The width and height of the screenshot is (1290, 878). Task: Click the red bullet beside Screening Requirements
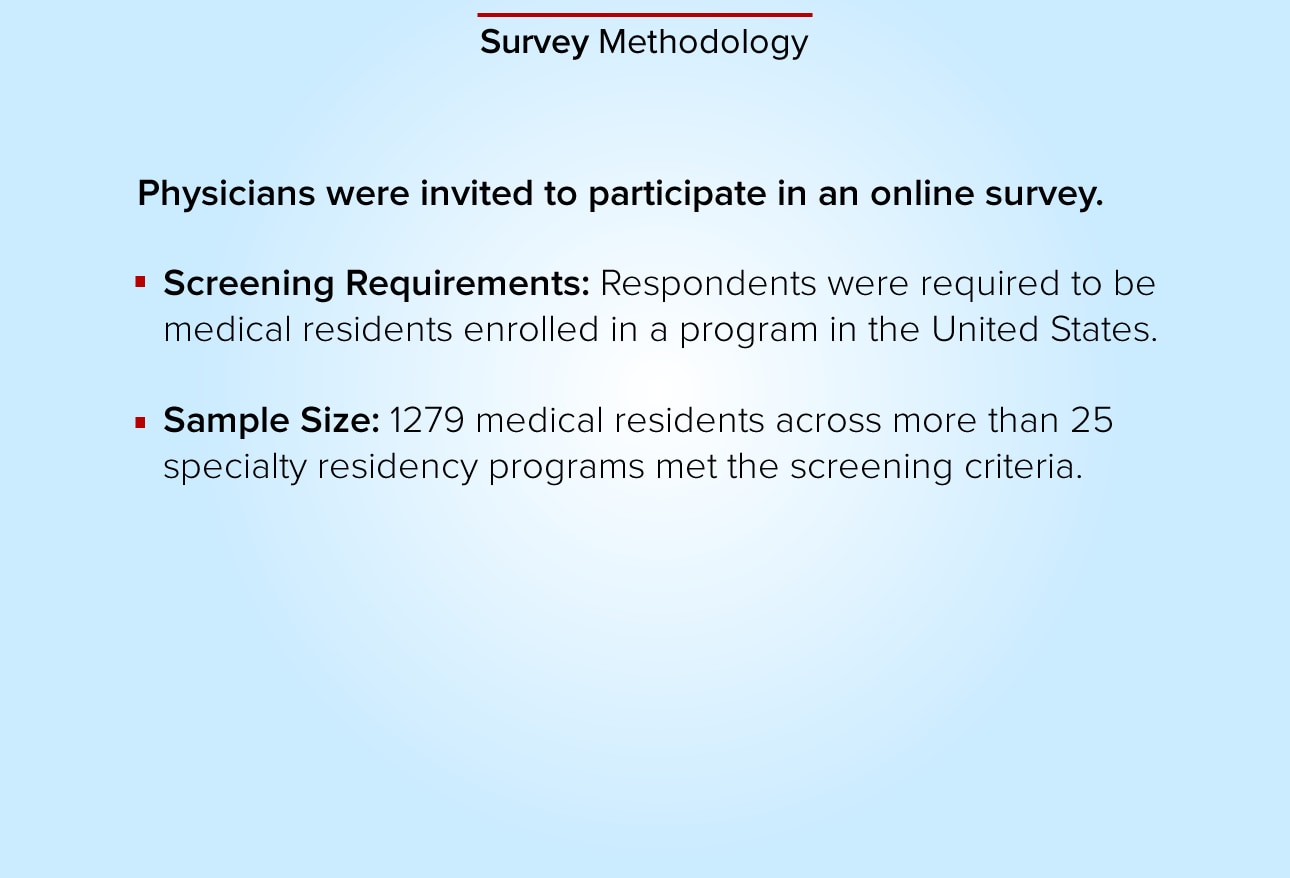(x=141, y=283)
